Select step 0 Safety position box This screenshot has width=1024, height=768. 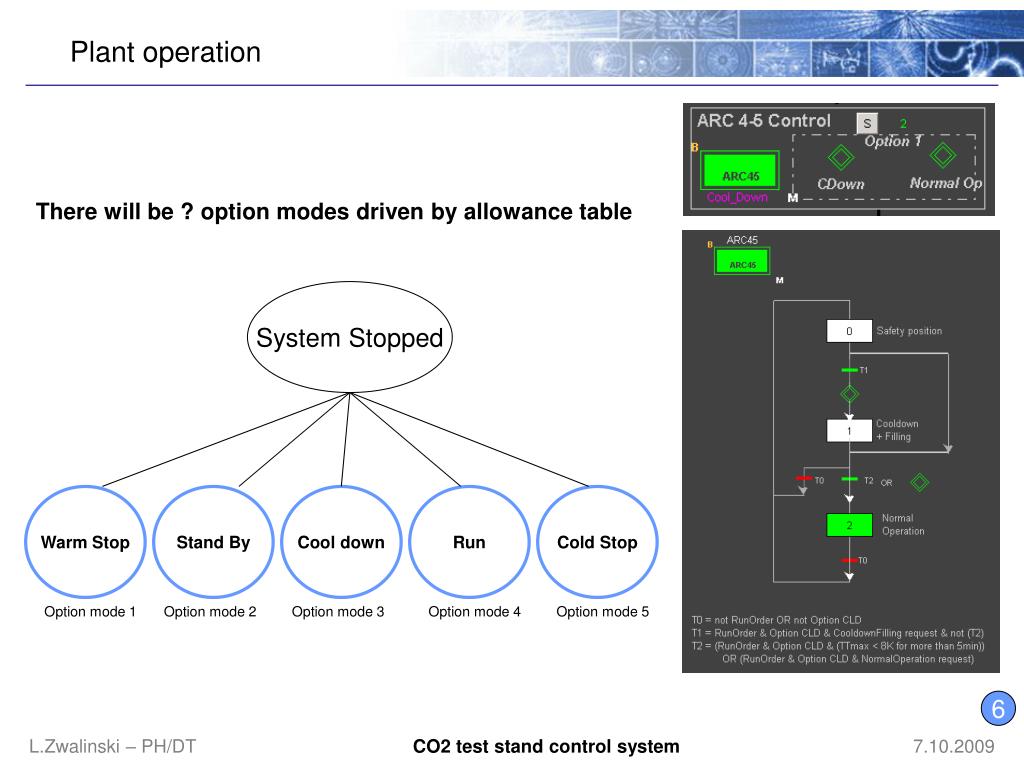849,331
